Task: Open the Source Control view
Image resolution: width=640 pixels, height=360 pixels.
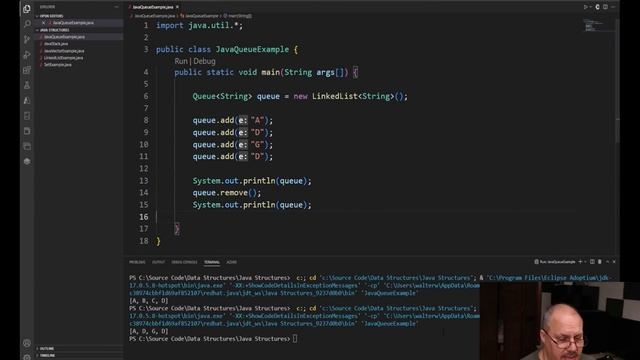Action: click(x=27, y=39)
